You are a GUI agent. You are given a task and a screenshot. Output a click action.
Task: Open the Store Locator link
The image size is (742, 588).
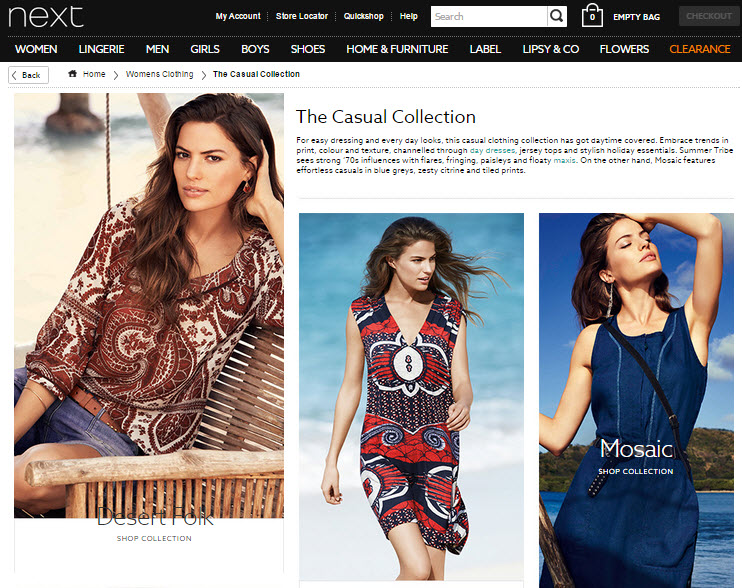click(x=301, y=16)
